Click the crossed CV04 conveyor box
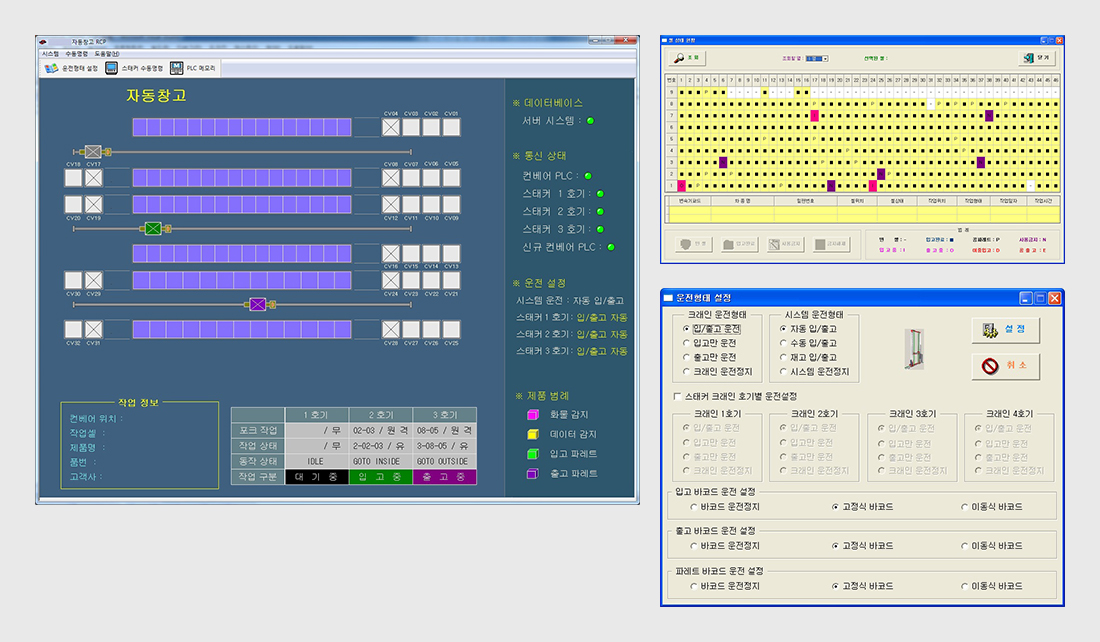Screen dimensions: 1100x642 [x=391, y=127]
